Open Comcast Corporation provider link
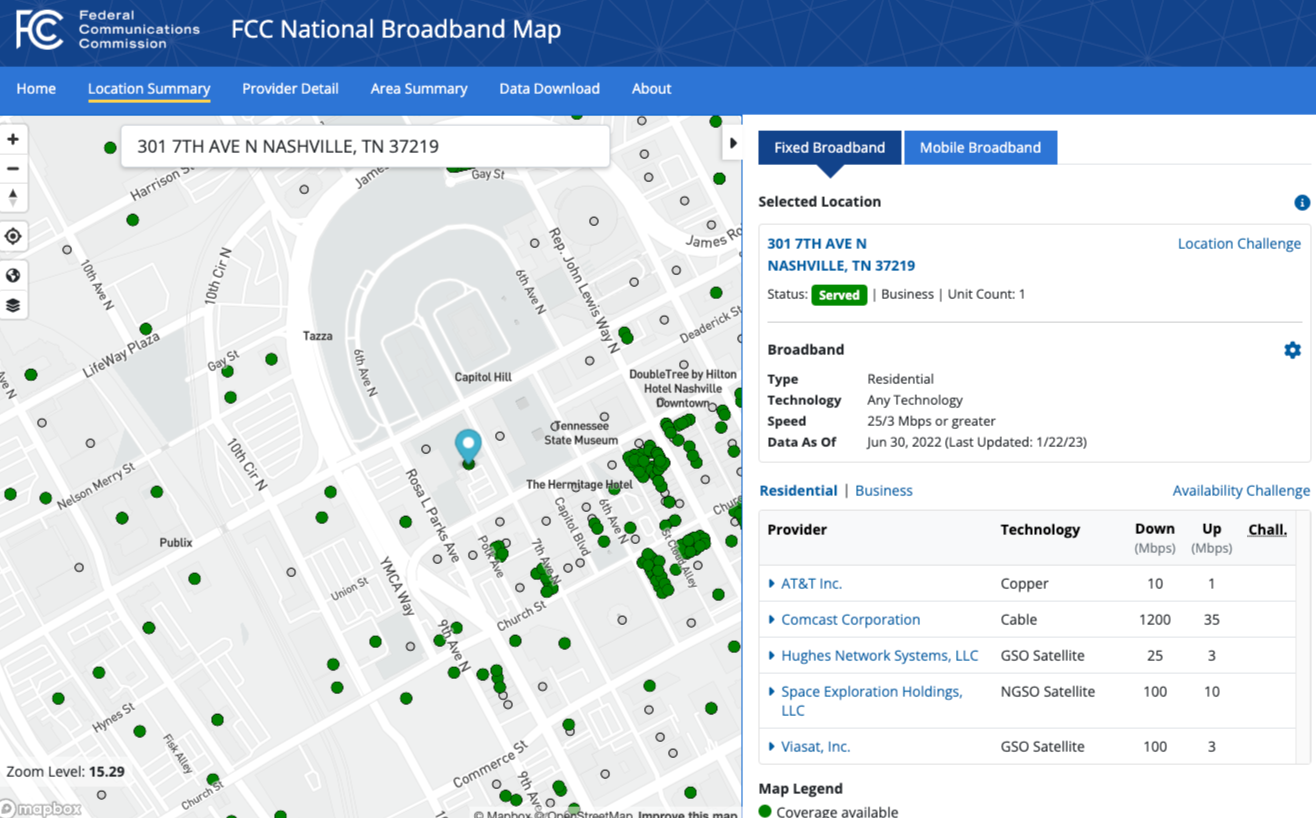This screenshot has height=818, width=1316. click(850, 620)
